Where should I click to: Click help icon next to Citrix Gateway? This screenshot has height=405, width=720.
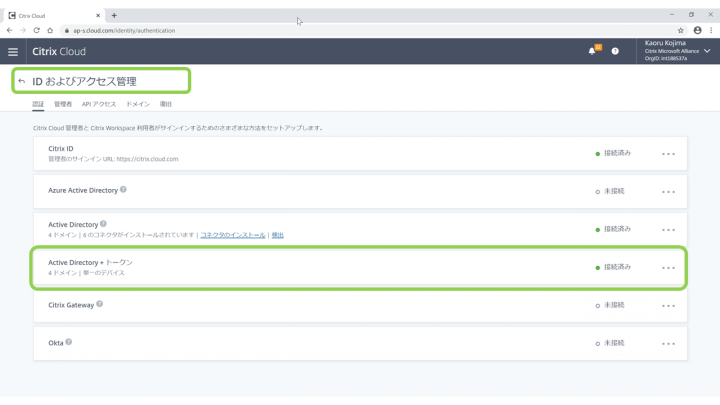pyautogui.click(x=100, y=304)
